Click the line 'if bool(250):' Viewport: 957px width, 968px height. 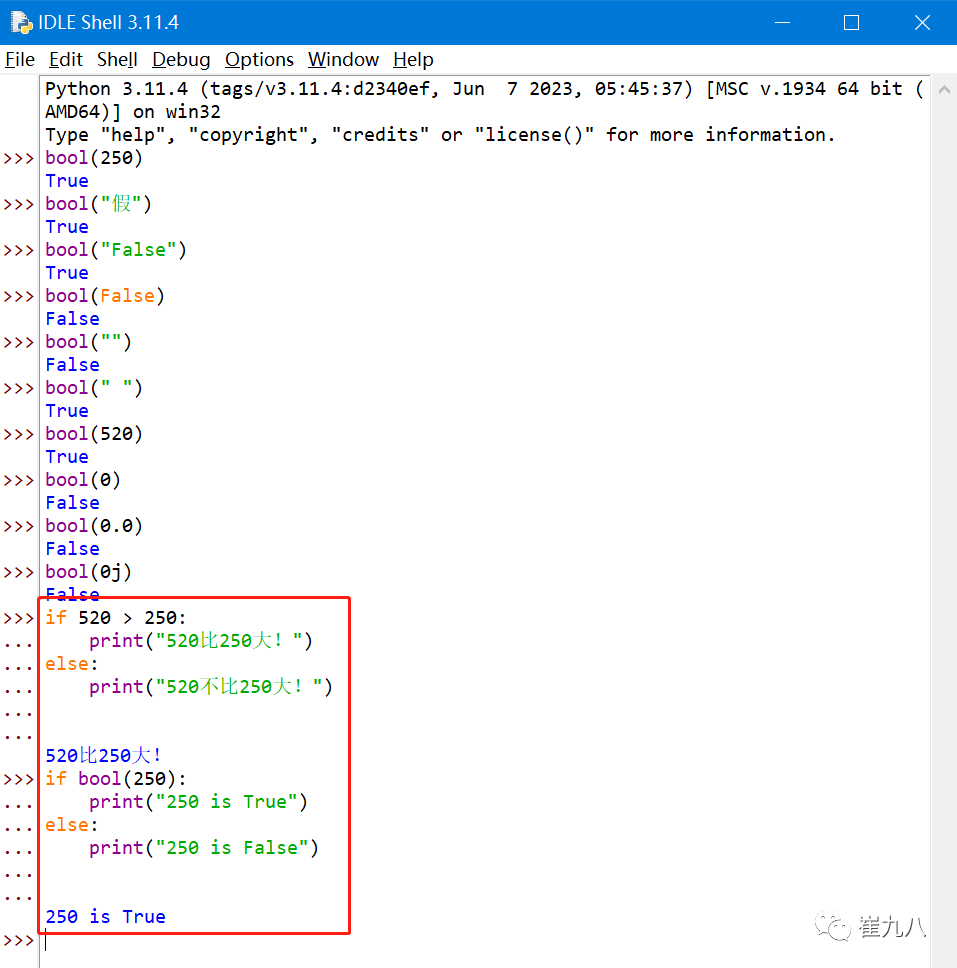(x=115, y=778)
